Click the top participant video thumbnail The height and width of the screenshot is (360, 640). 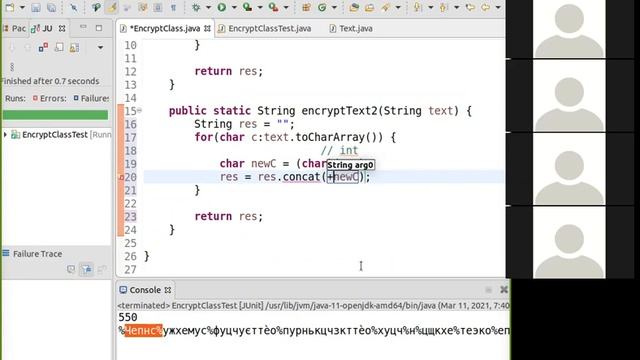(x=569, y=29)
